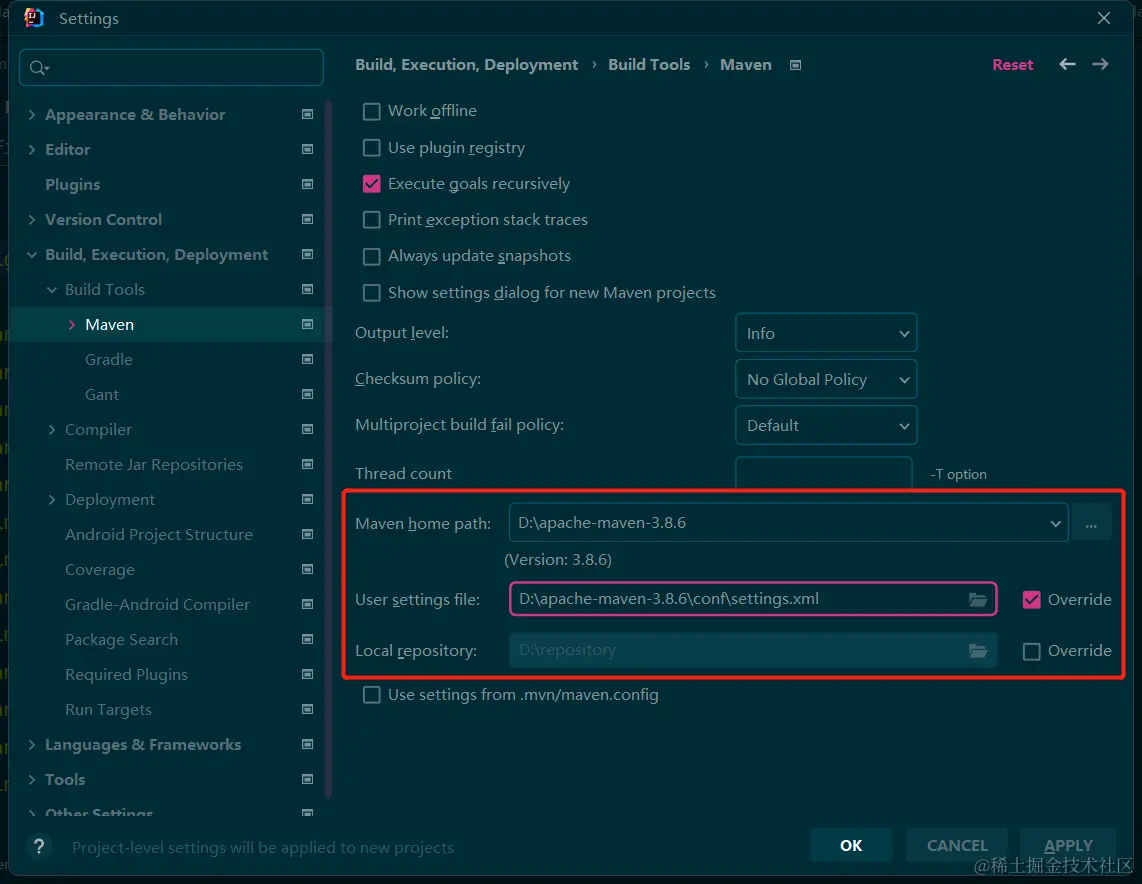Screen dimensions: 1142x884
Task: Select Remote Jar Repositories
Action: click(154, 465)
